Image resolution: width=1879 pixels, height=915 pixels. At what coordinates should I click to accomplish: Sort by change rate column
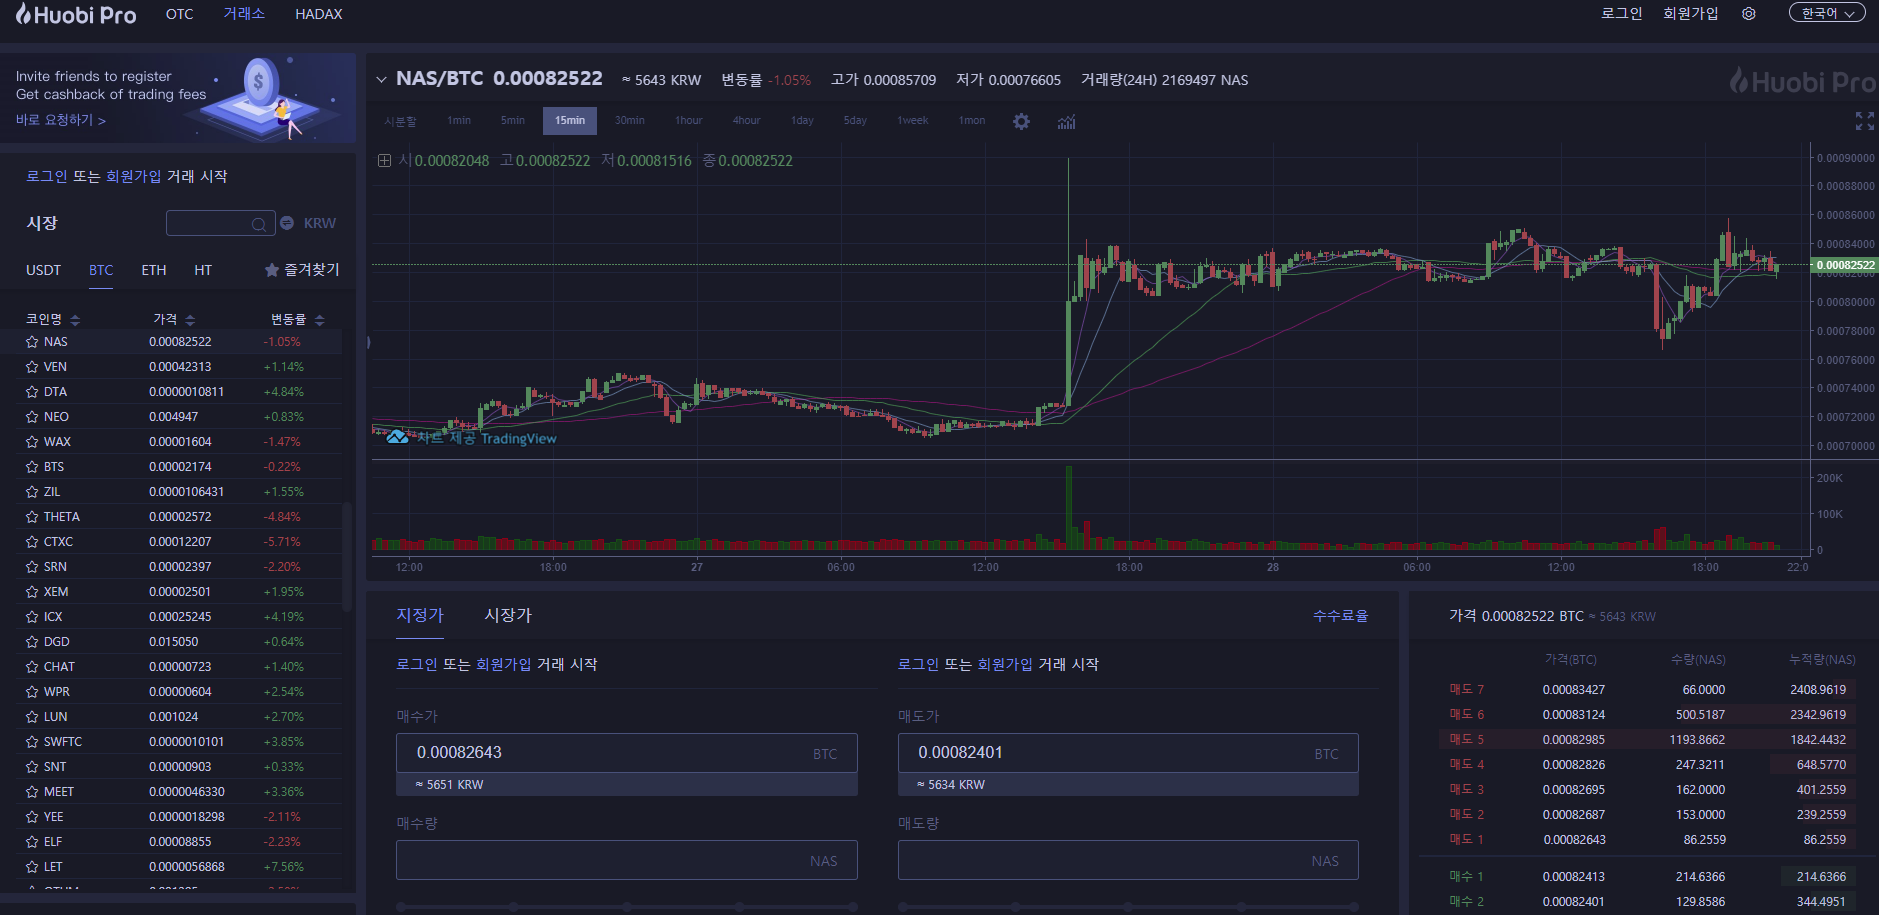pos(298,319)
